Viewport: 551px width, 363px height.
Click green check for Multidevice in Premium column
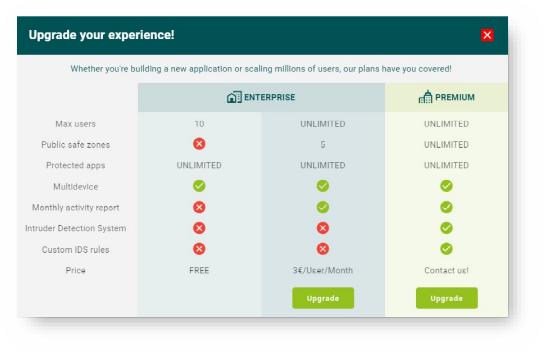point(446,186)
